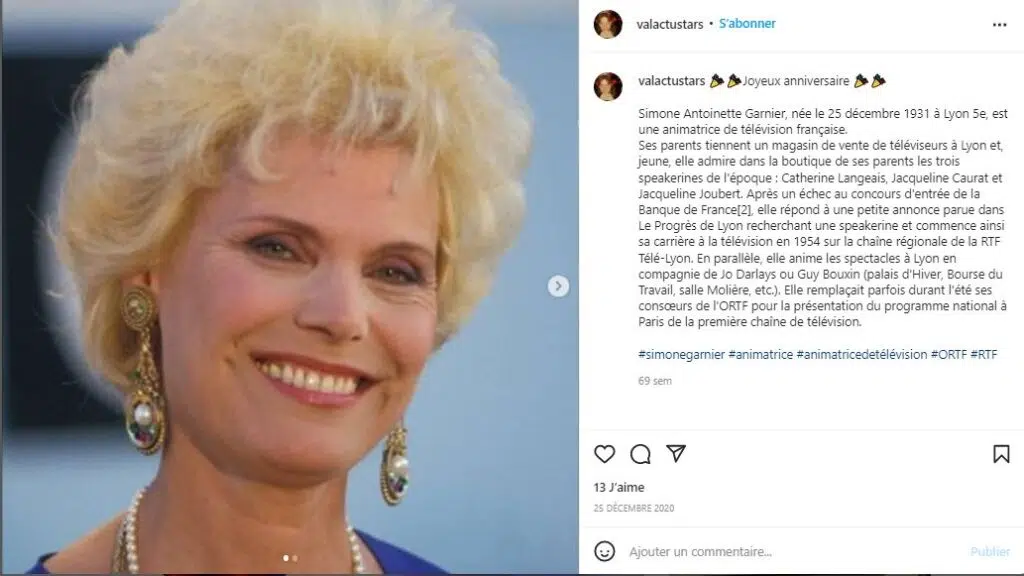This screenshot has height=576, width=1024.
Task: Open #RTF hashtag
Action: tap(984, 354)
